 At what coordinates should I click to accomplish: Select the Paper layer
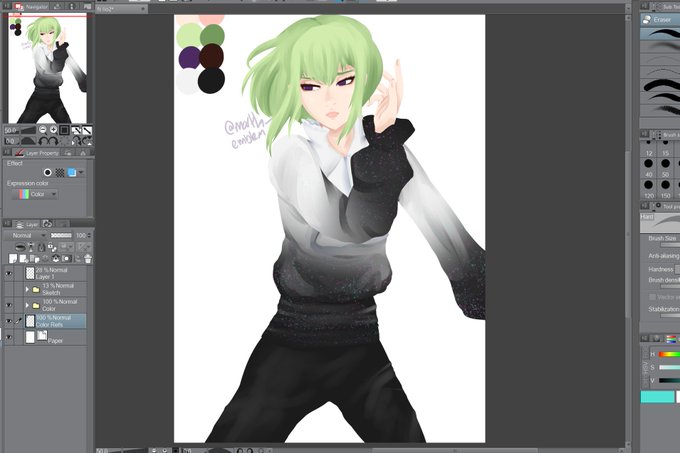pyautogui.click(x=55, y=337)
